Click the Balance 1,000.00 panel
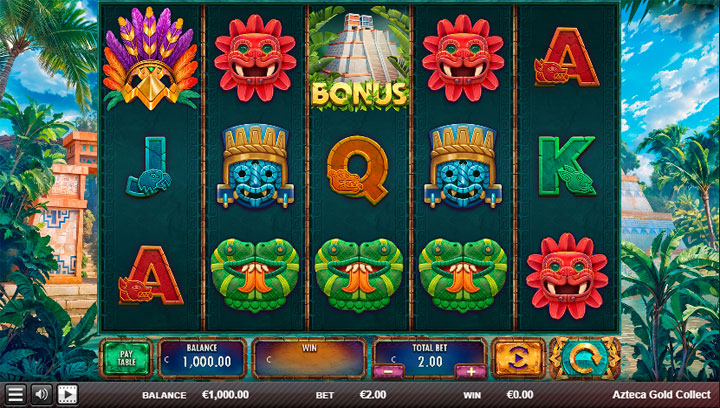Image resolution: width=720 pixels, height=408 pixels. [x=202, y=358]
